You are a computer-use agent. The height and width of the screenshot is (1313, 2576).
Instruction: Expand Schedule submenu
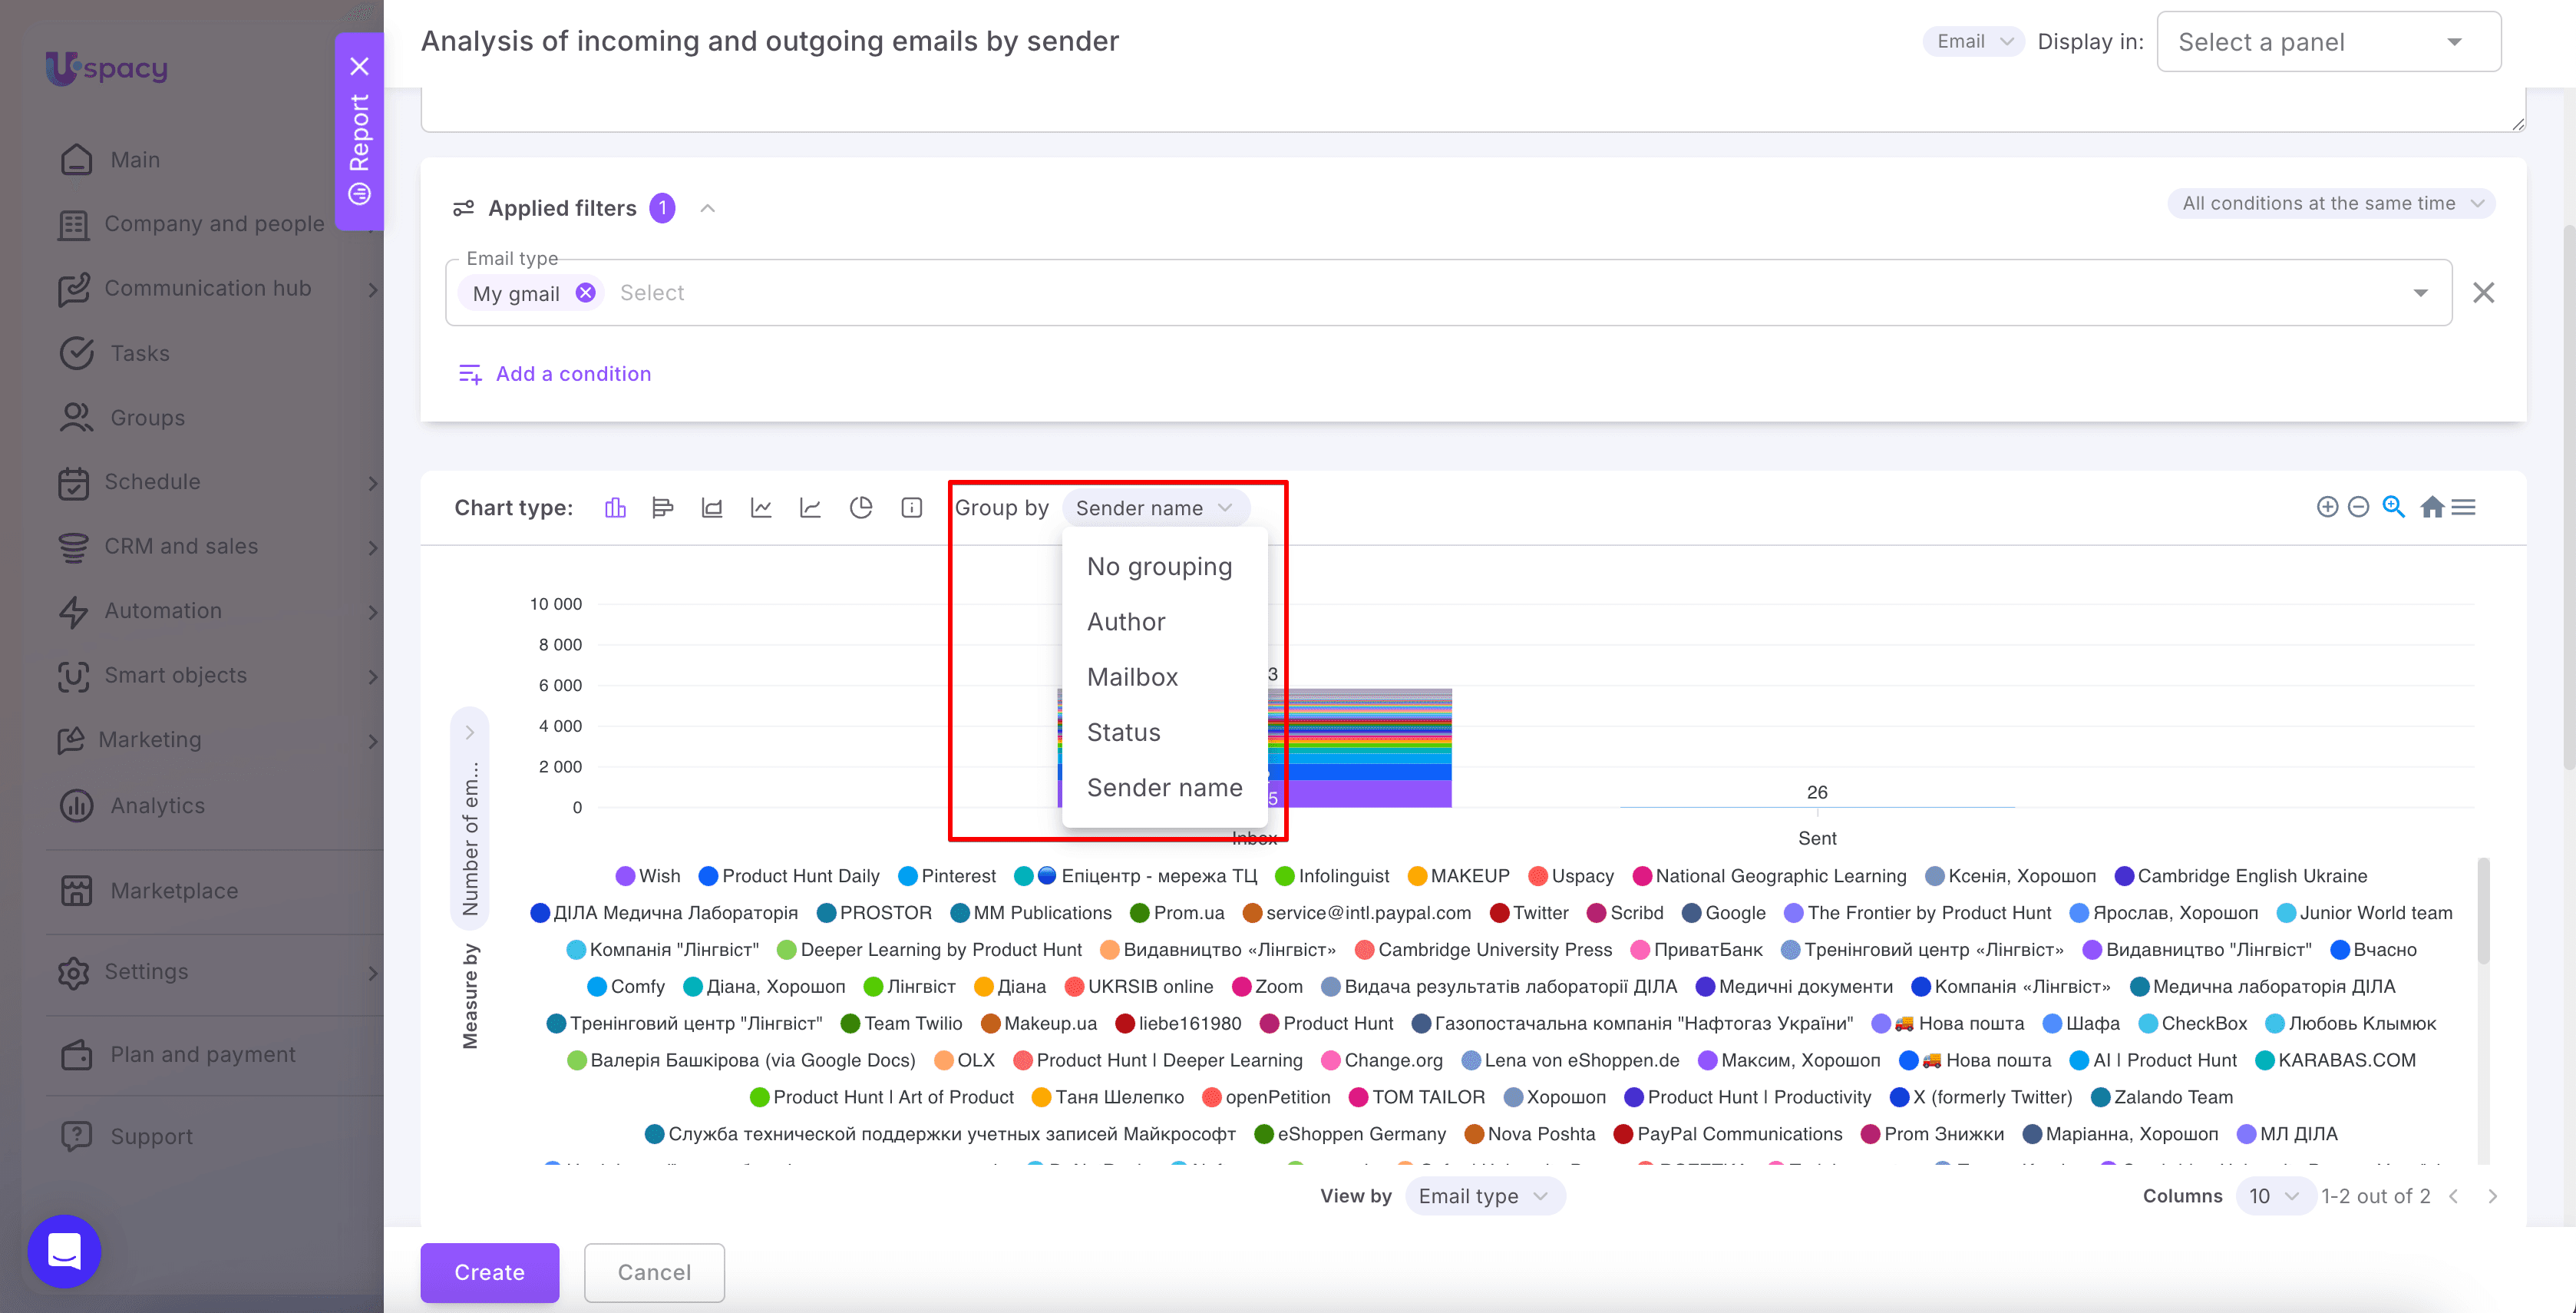[x=372, y=483]
